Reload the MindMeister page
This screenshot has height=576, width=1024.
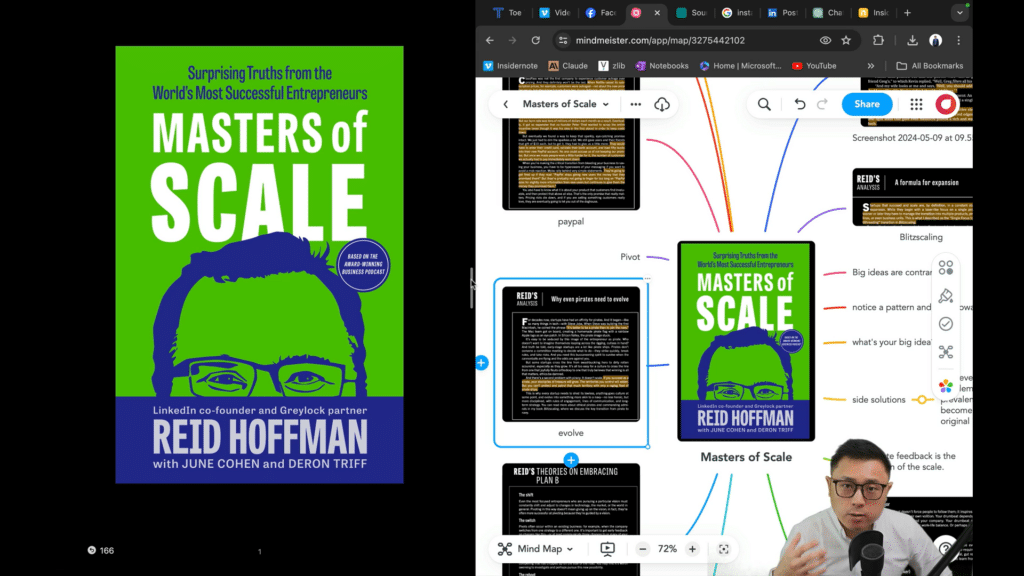(536, 40)
